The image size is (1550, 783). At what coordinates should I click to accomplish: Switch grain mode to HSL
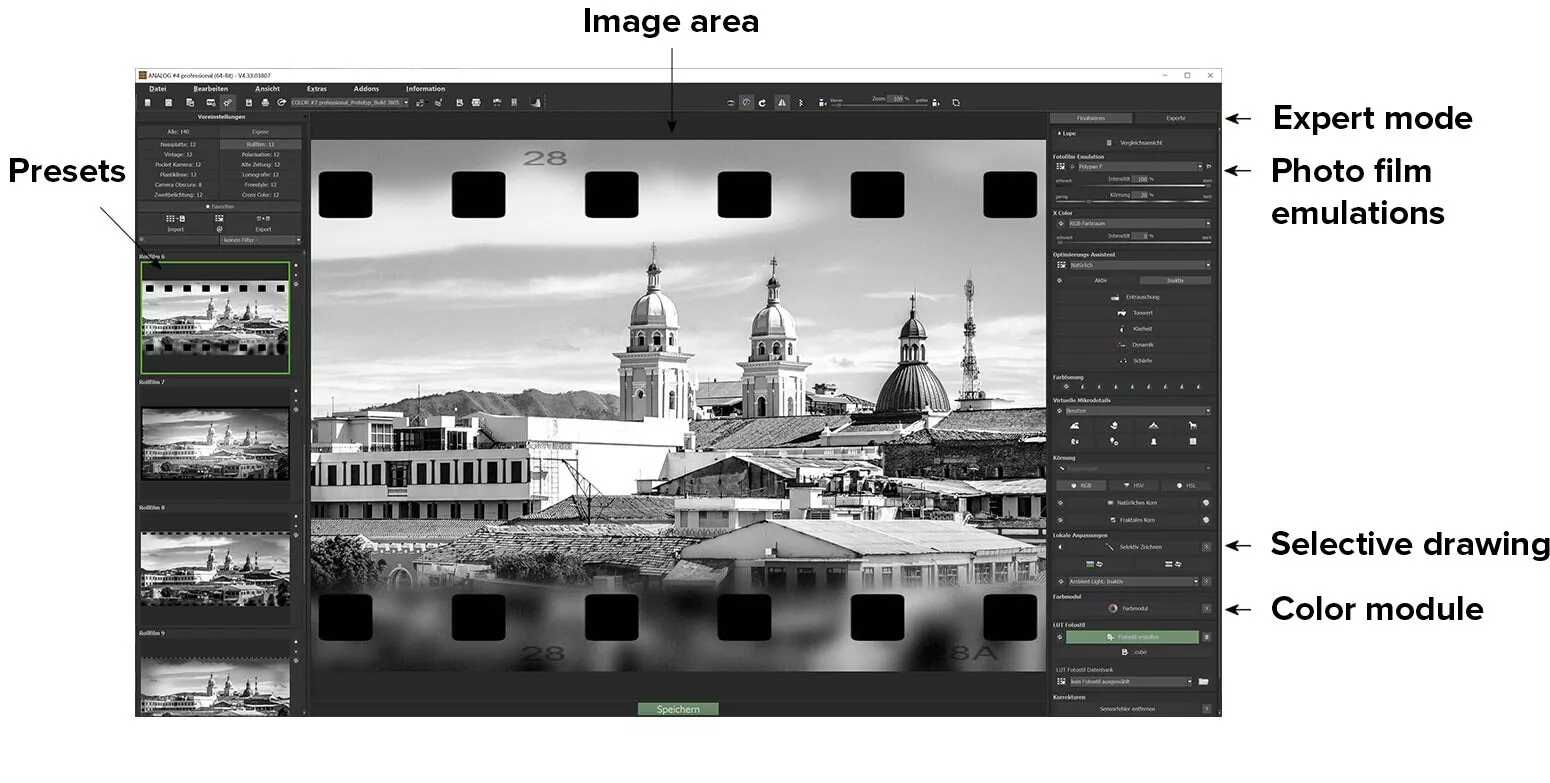pyautogui.click(x=1187, y=485)
